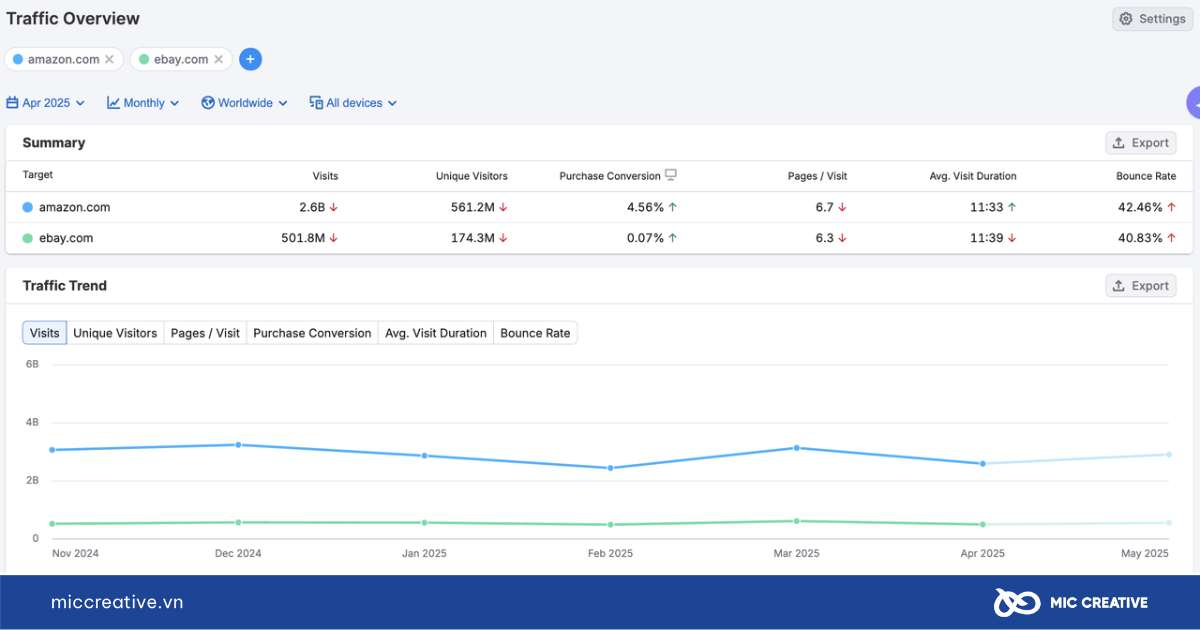Click the 4B y-axis label
1200x630 pixels.
32,423
